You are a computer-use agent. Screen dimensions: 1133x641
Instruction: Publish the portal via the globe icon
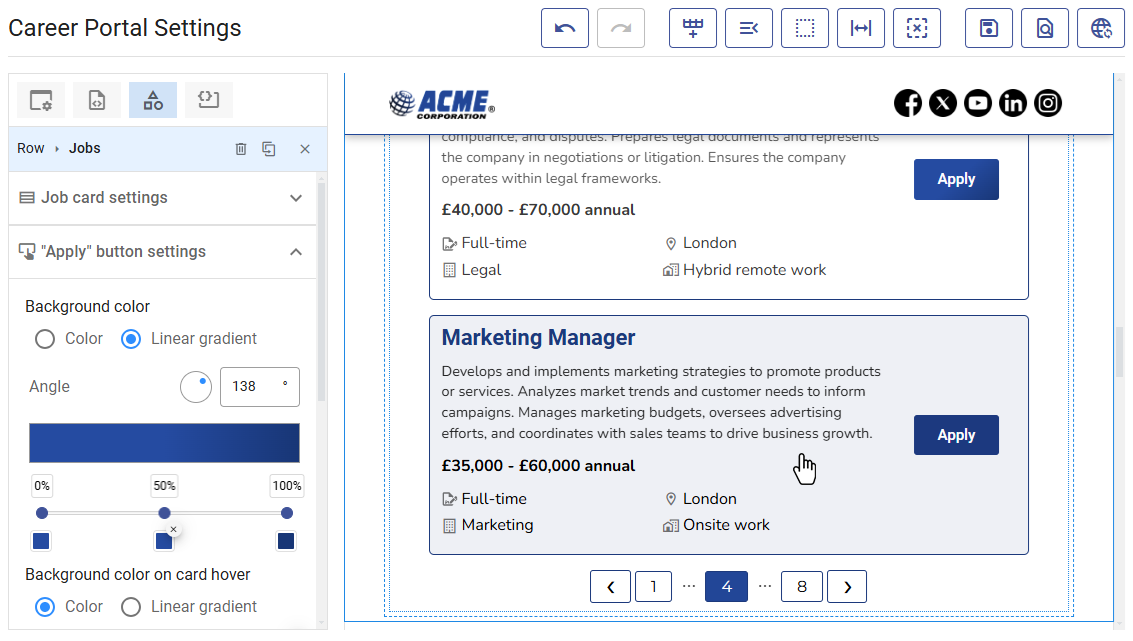click(1100, 28)
